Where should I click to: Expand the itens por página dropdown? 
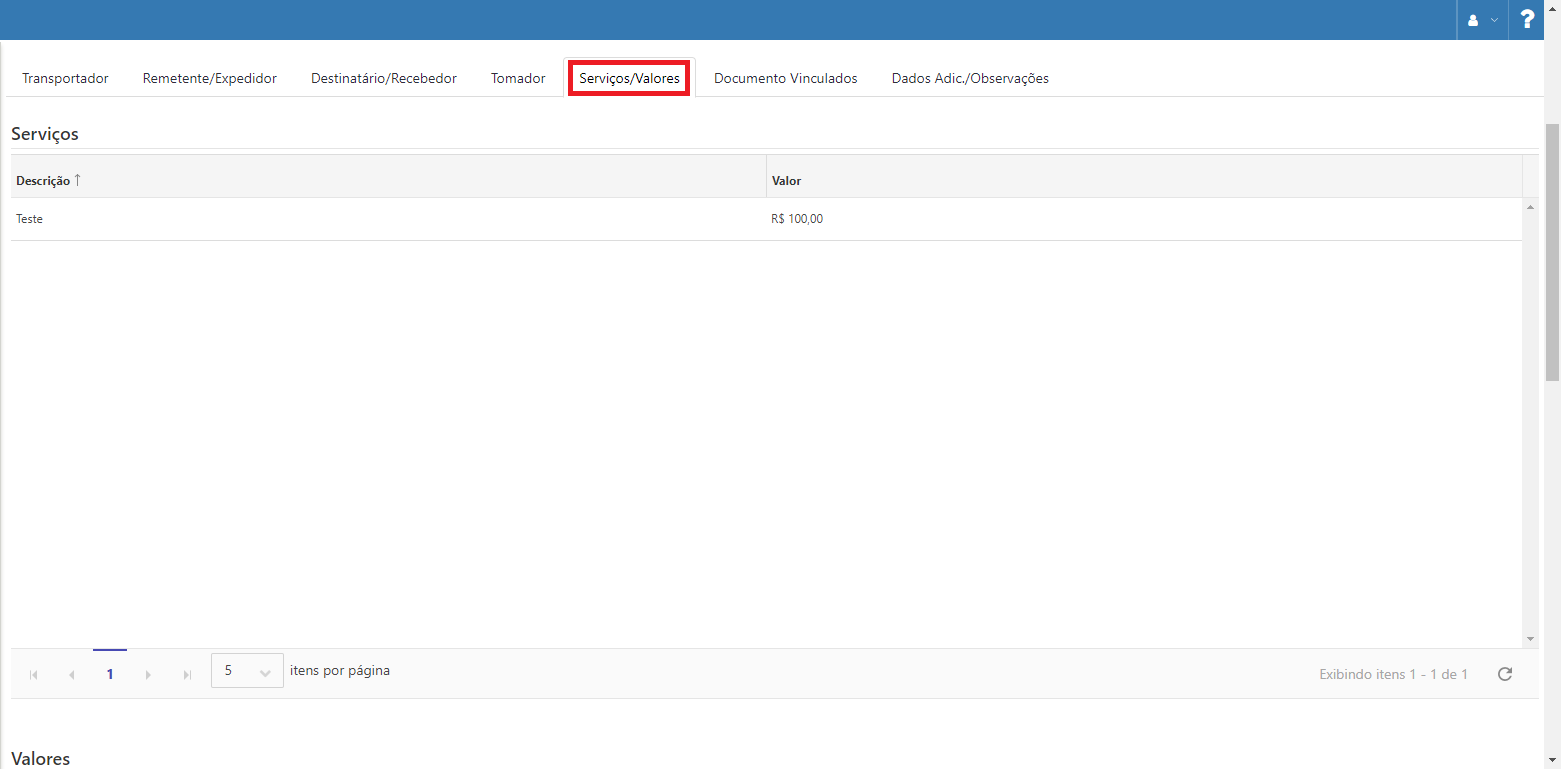tap(247, 671)
